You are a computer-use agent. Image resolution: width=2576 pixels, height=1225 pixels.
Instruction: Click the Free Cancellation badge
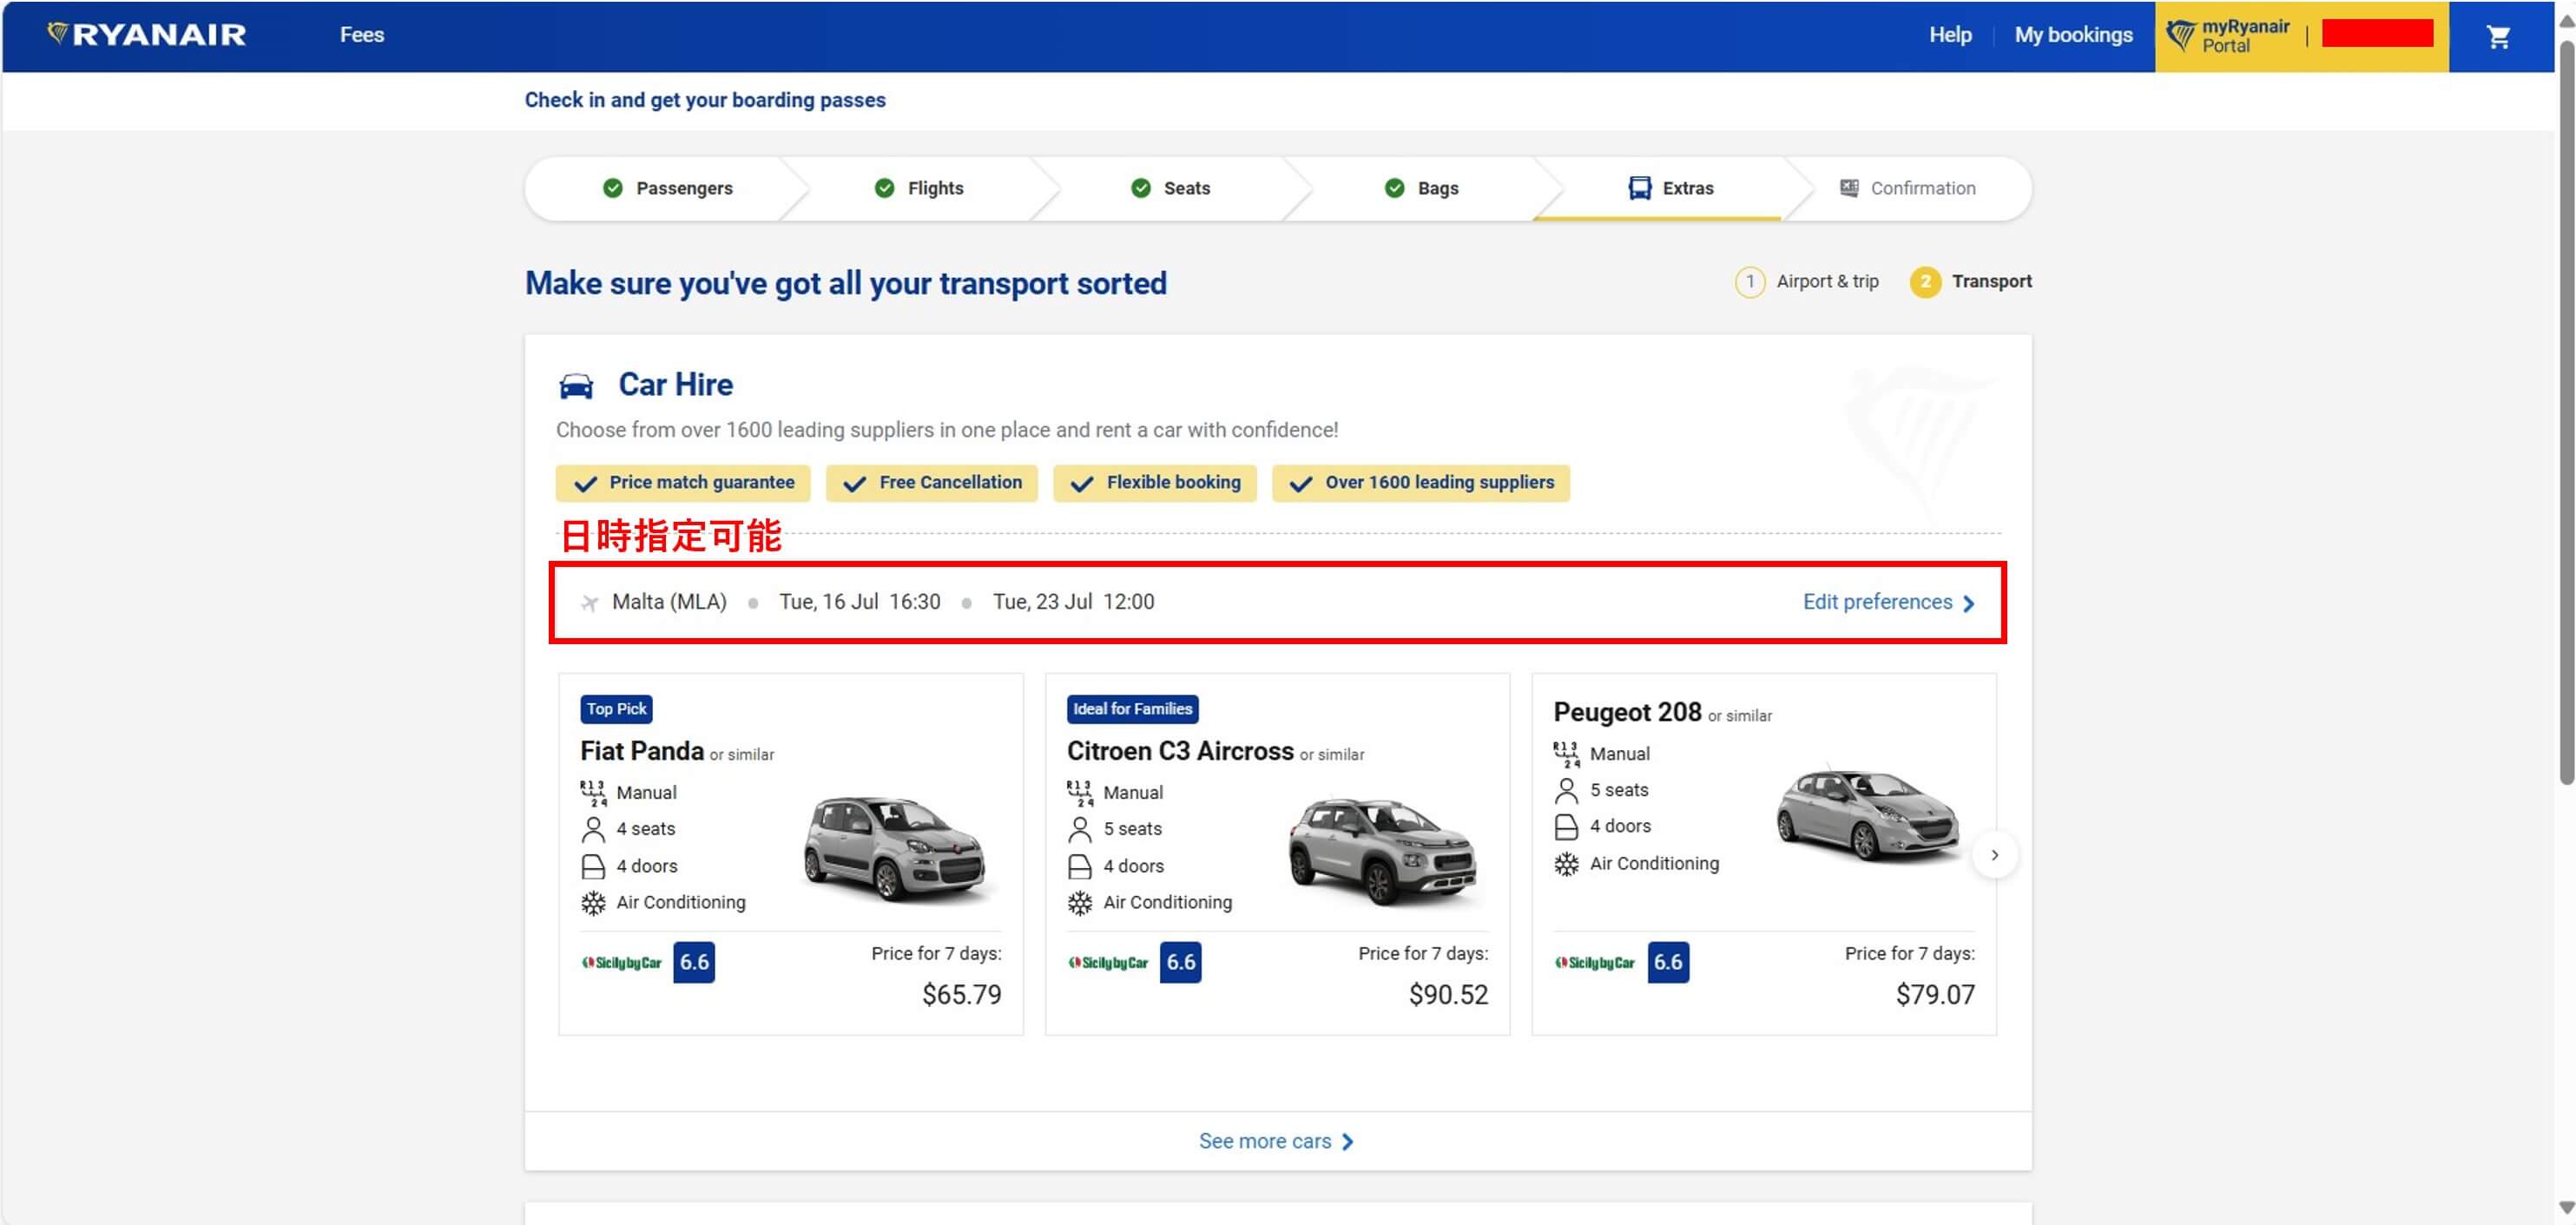931,483
